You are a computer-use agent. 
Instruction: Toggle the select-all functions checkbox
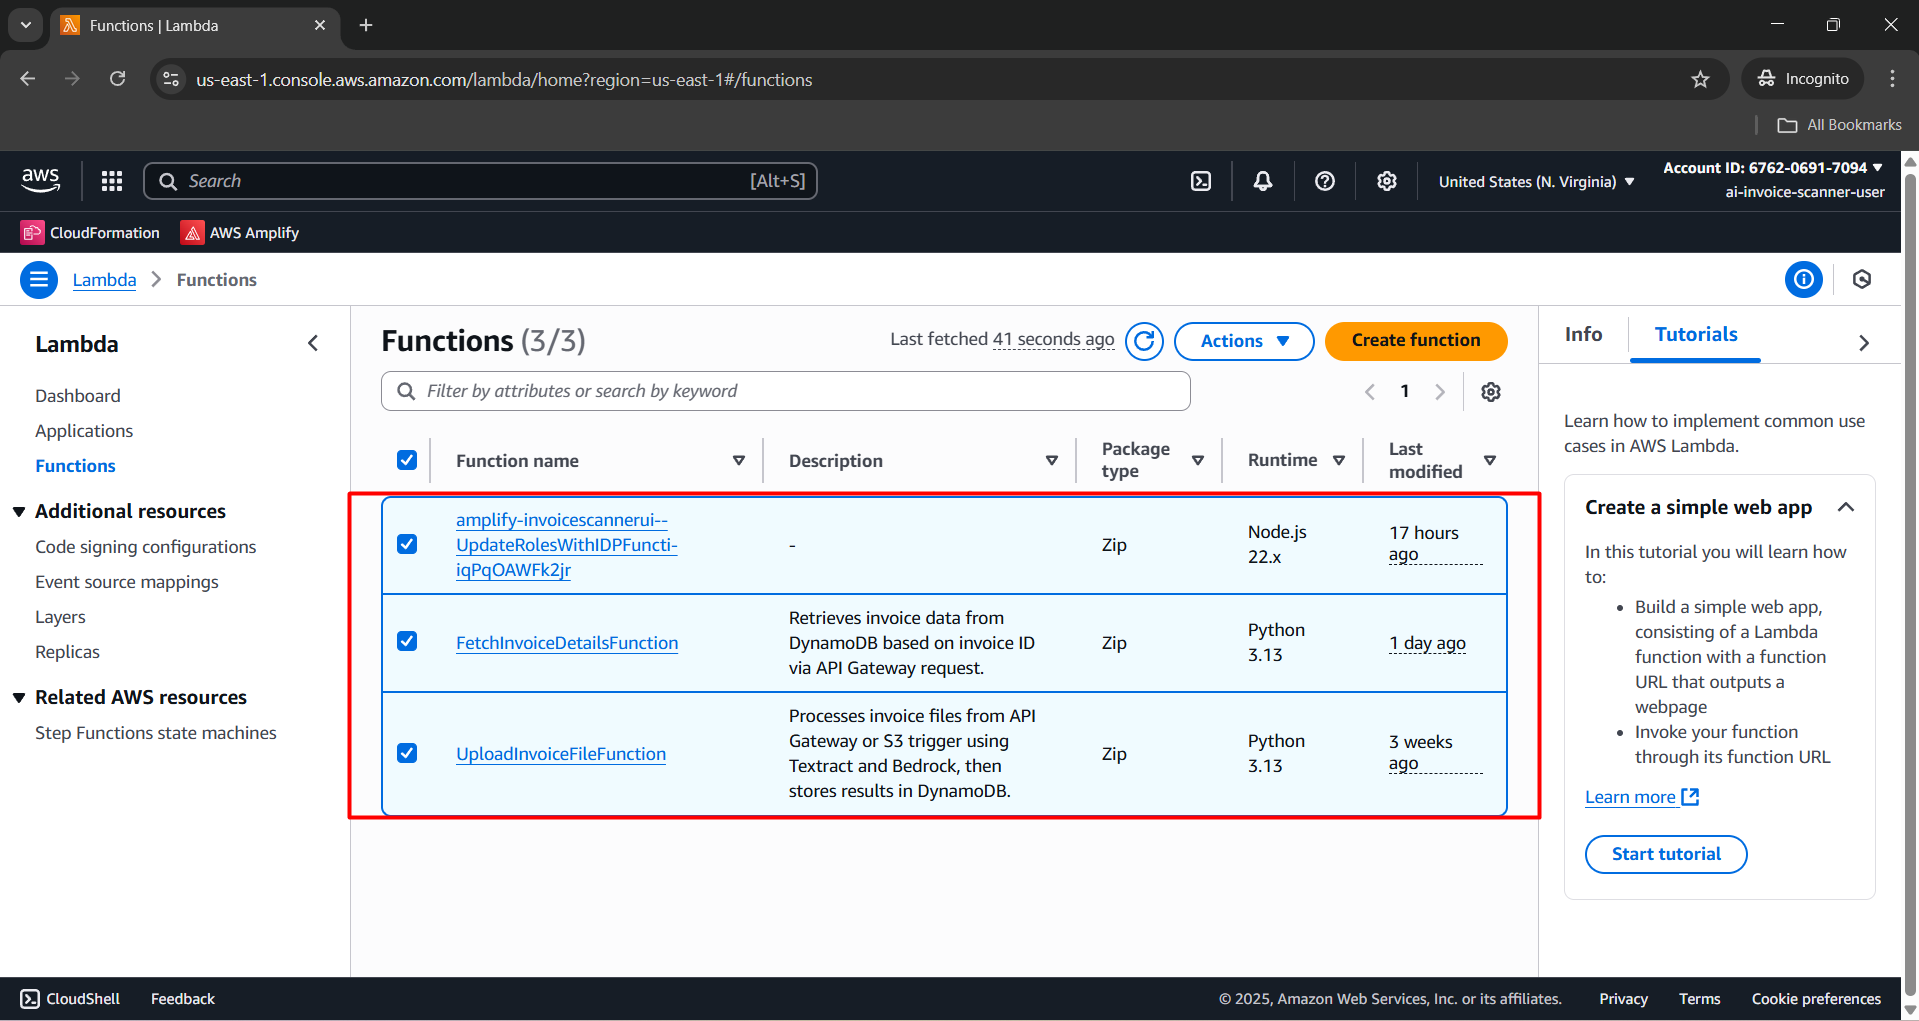tap(407, 460)
